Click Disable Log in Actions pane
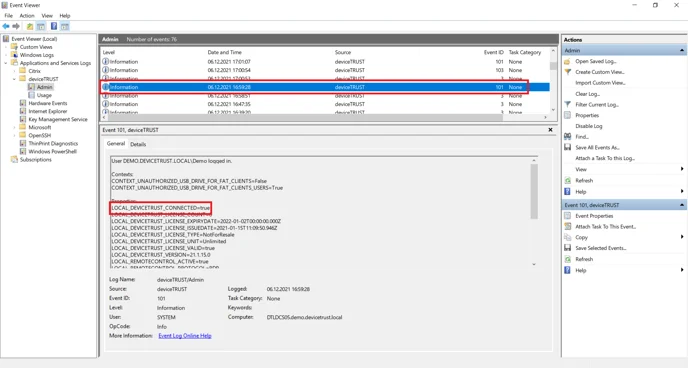Image resolution: width=688 pixels, height=368 pixels. [589, 126]
